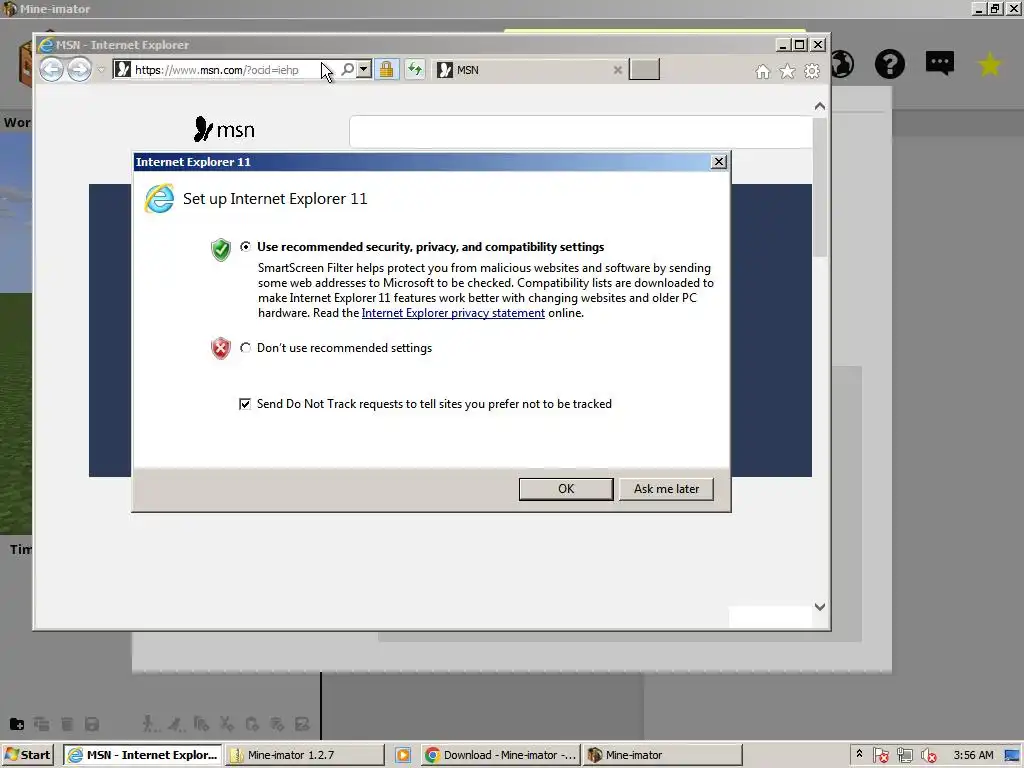Click the msn butterfly logo
This screenshot has height=768, width=1024.
[x=224, y=129]
